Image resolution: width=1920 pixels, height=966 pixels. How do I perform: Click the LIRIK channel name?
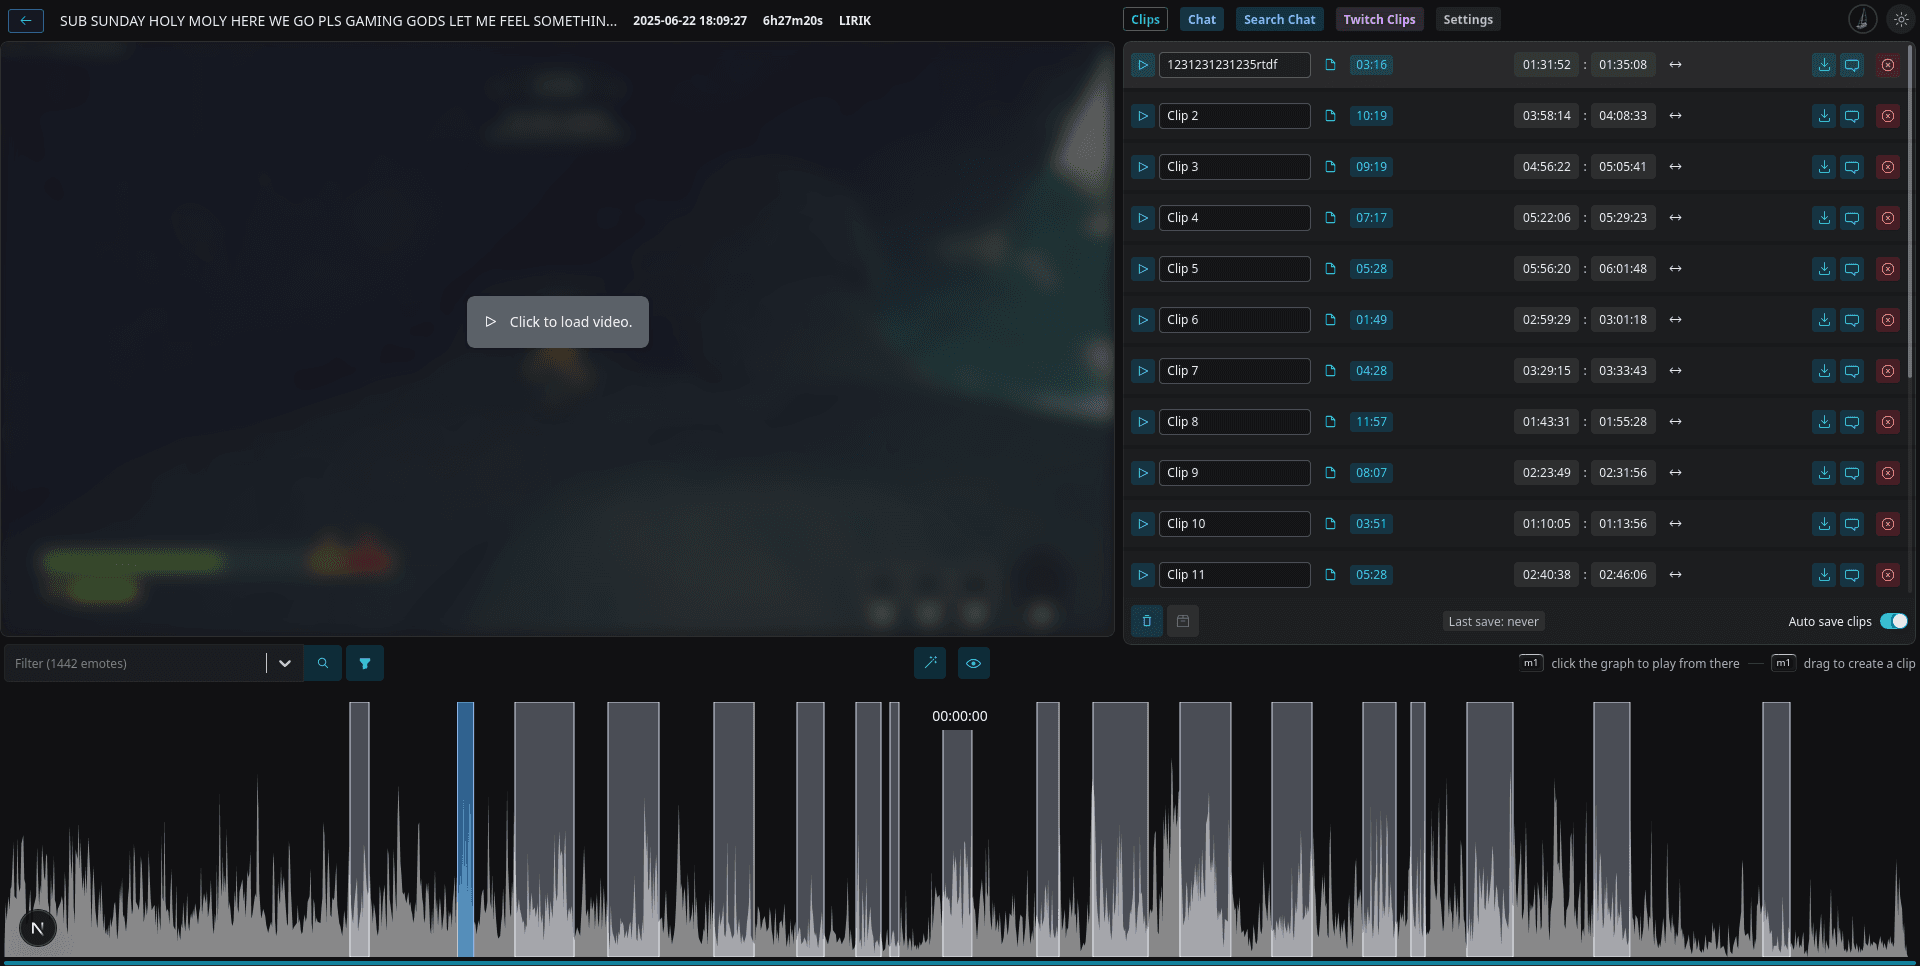click(x=854, y=21)
